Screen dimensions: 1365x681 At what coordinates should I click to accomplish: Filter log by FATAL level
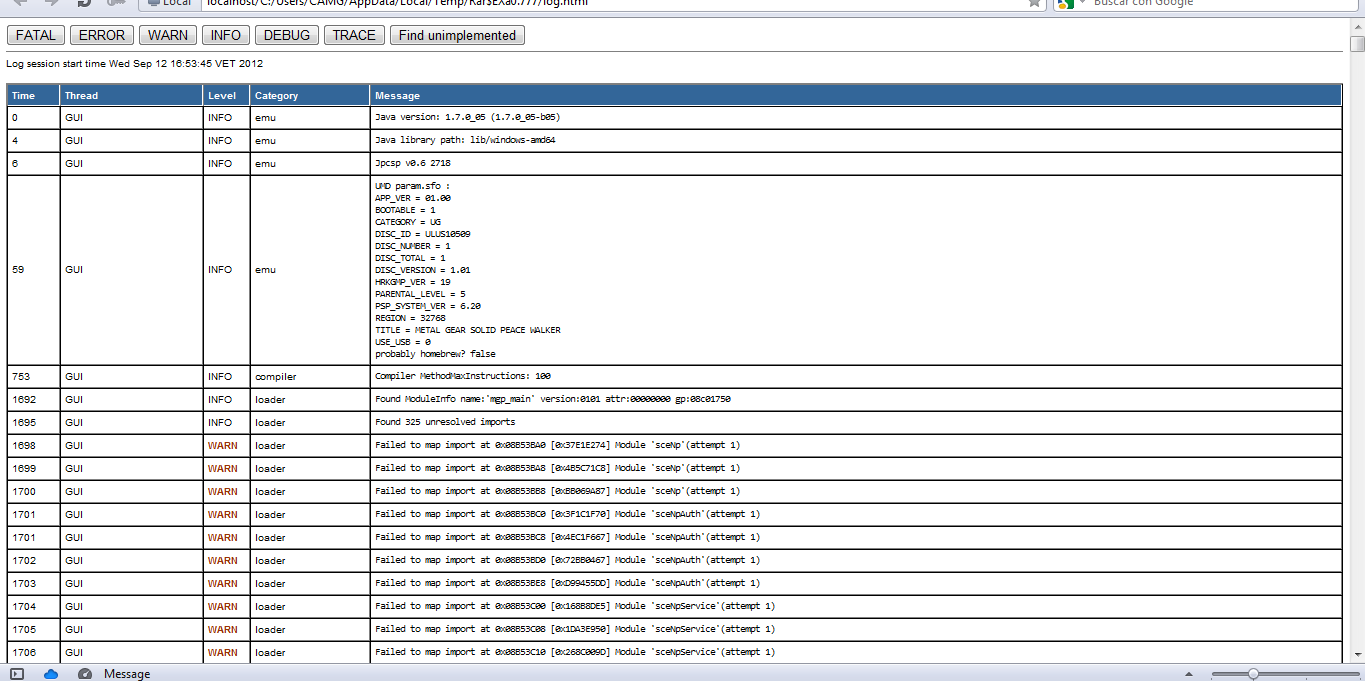[36, 35]
